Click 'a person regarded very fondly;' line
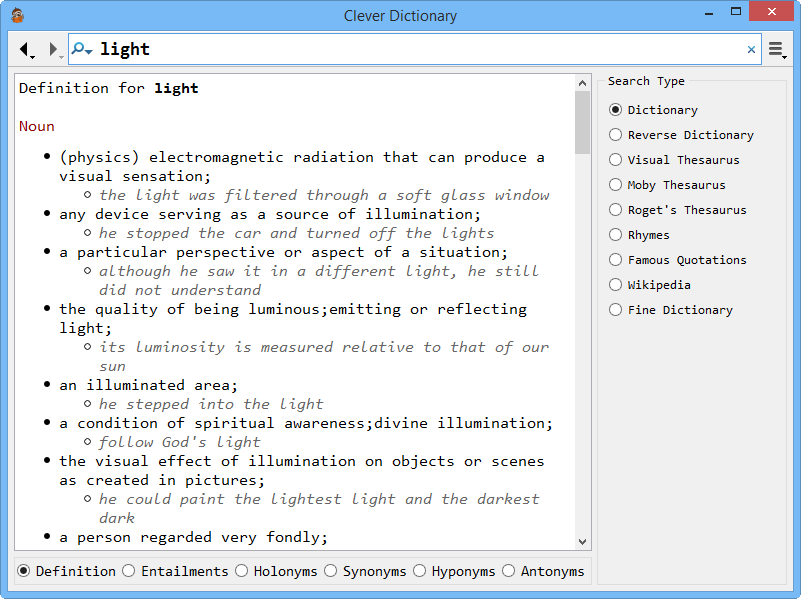 click(x=193, y=537)
